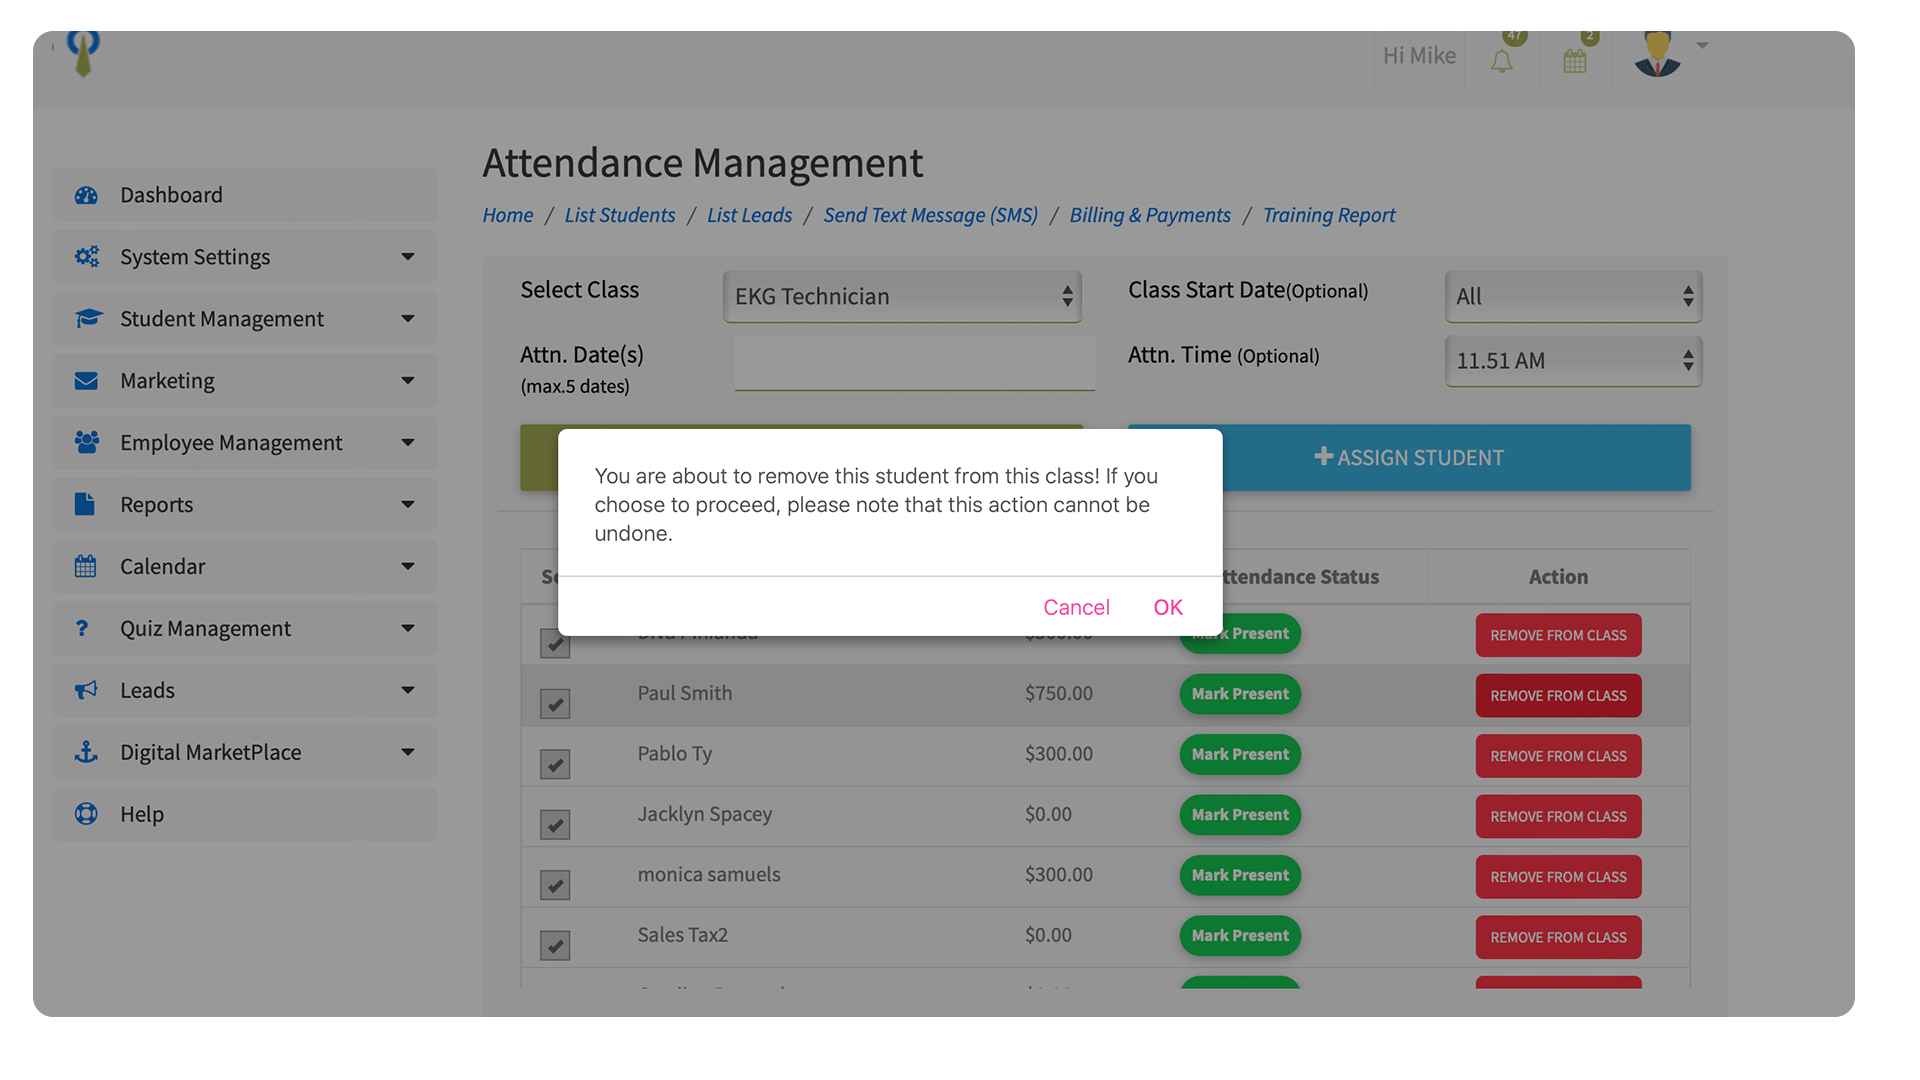Screen dimensions: 1920x1080
Task: Click the Student Management graduation cap icon
Action: click(87, 318)
